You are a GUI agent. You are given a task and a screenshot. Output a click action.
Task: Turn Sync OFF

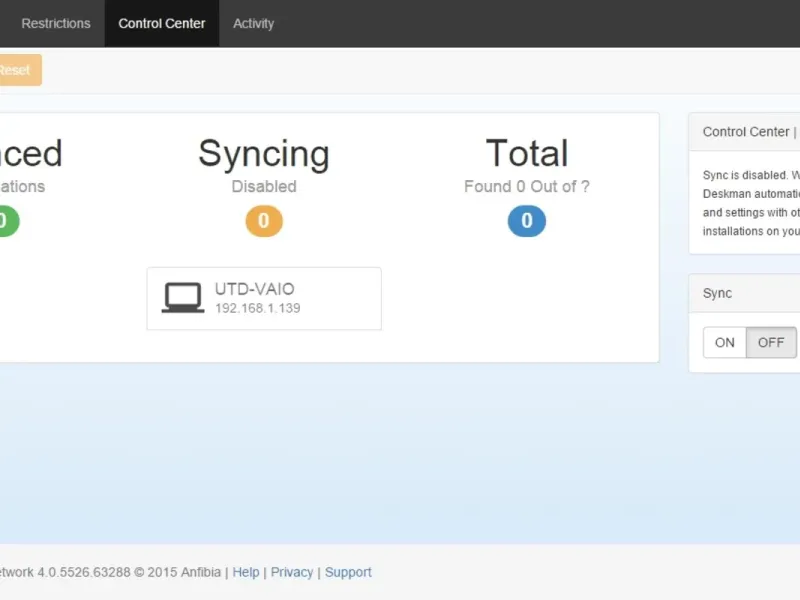click(x=771, y=342)
